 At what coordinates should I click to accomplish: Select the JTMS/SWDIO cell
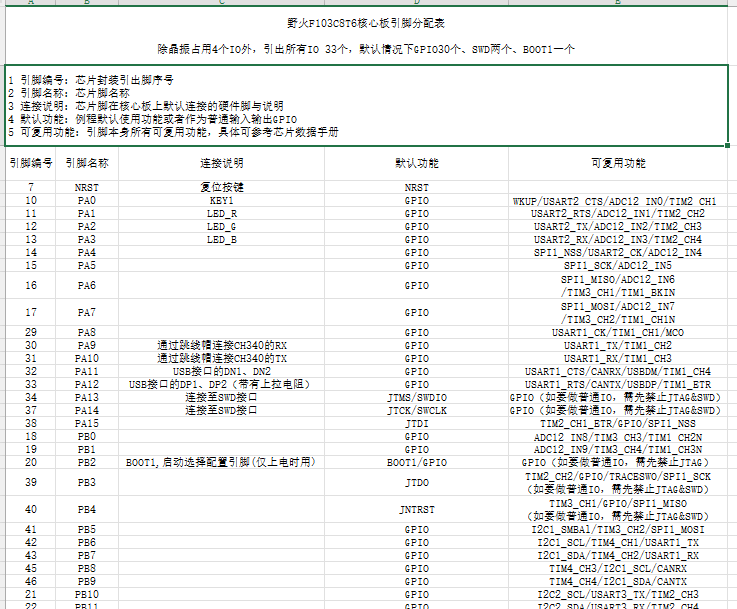tap(416, 398)
